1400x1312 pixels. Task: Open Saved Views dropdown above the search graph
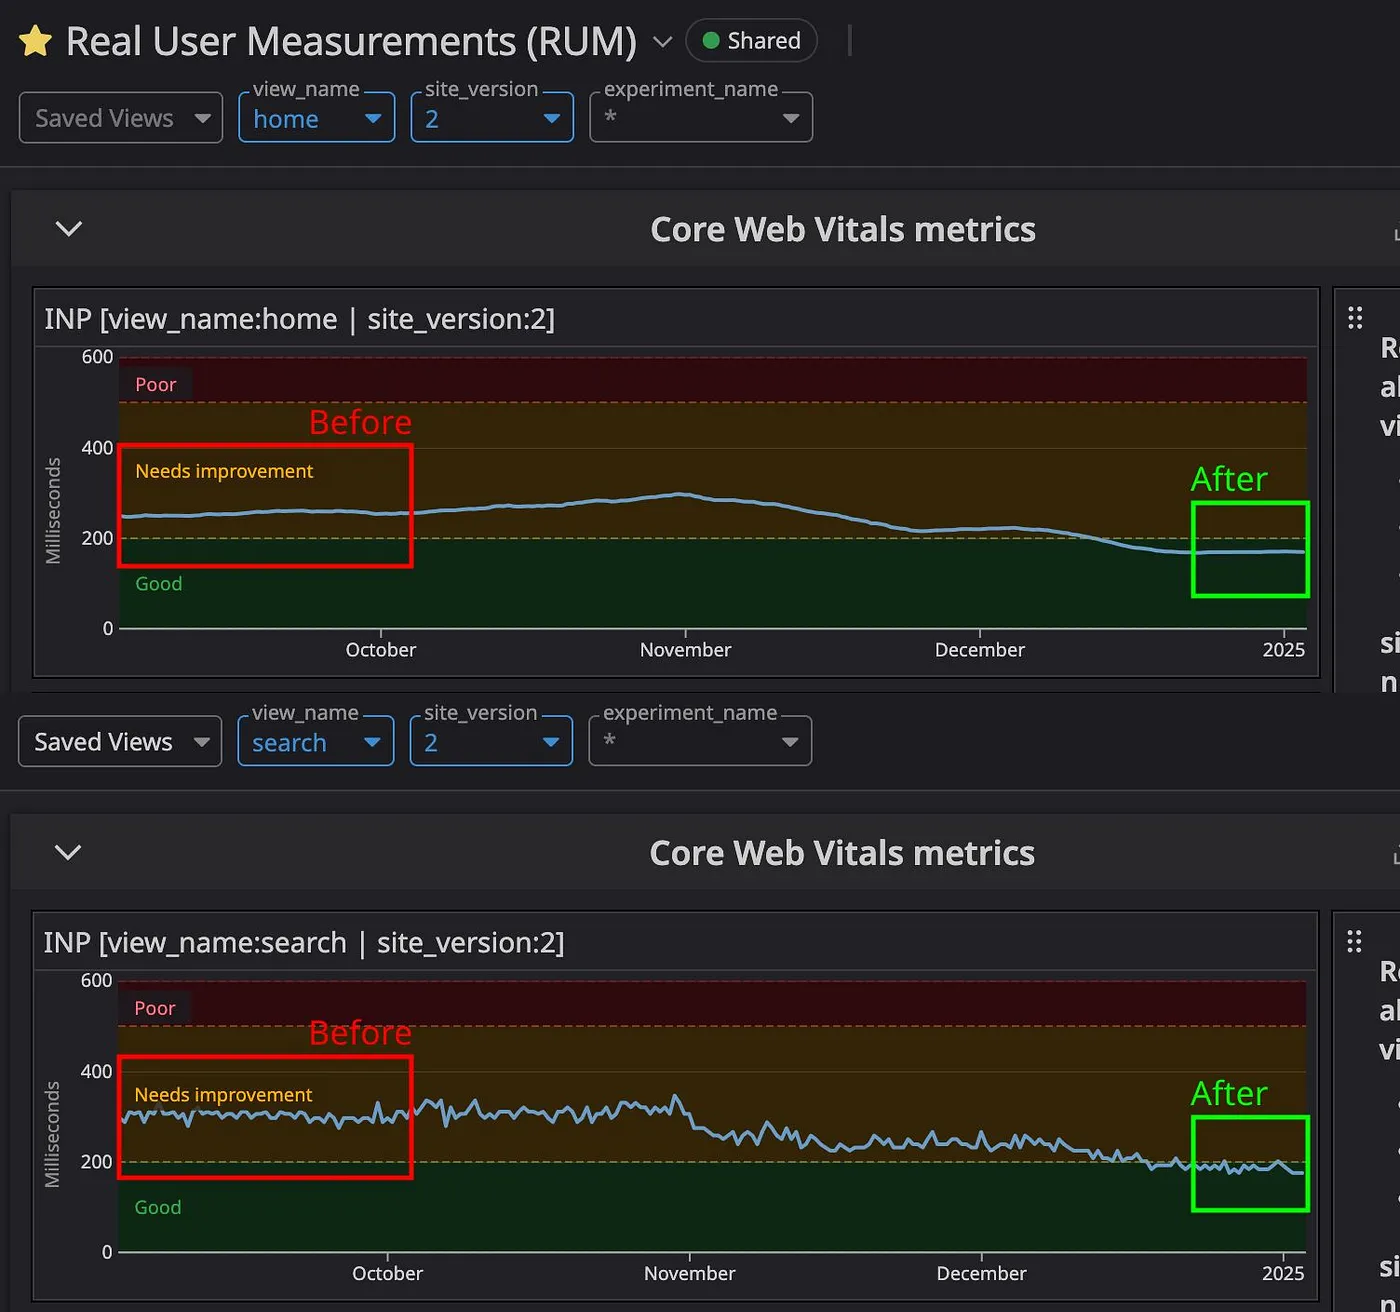coord(120,742)
